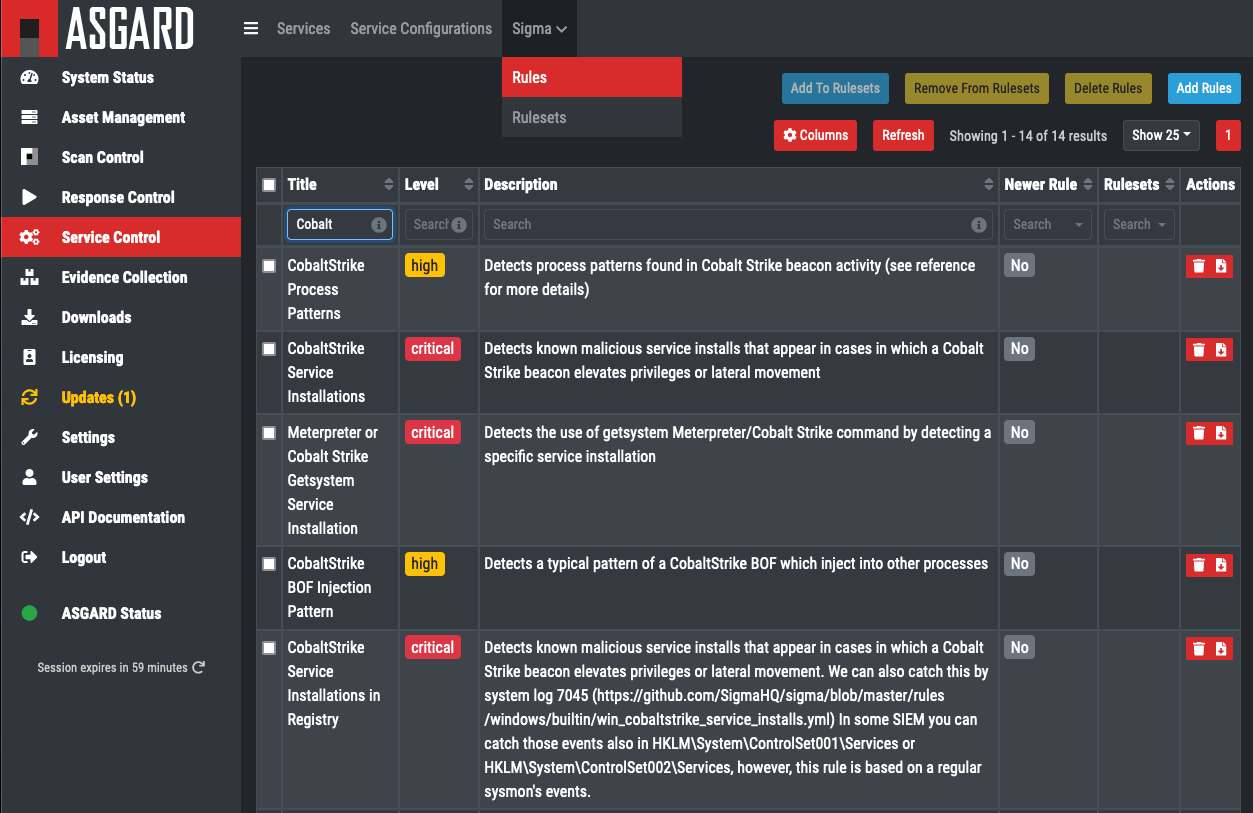Viewport: 1253px width, 813px height.
Task: Select Rulesets from the Sigma menu
Action: click(539, 117)
